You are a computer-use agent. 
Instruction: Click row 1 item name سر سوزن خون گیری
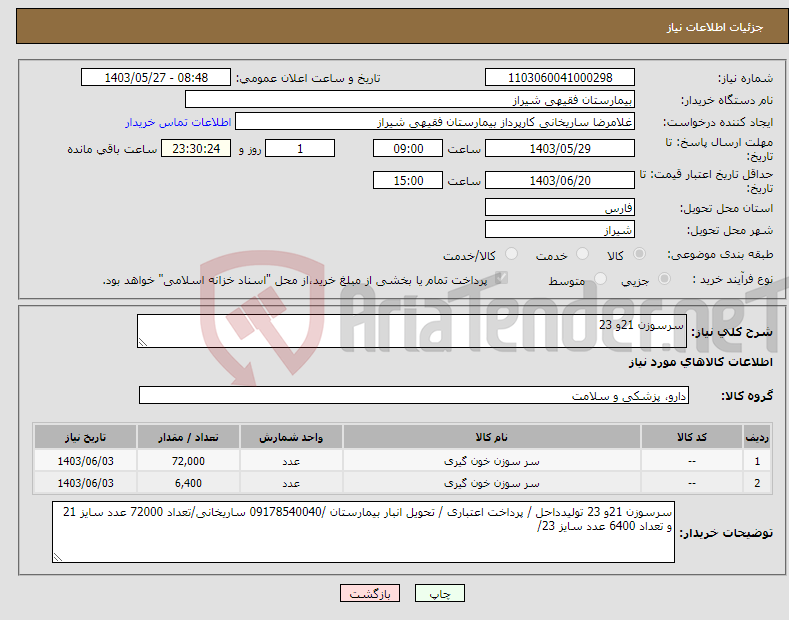491,461
